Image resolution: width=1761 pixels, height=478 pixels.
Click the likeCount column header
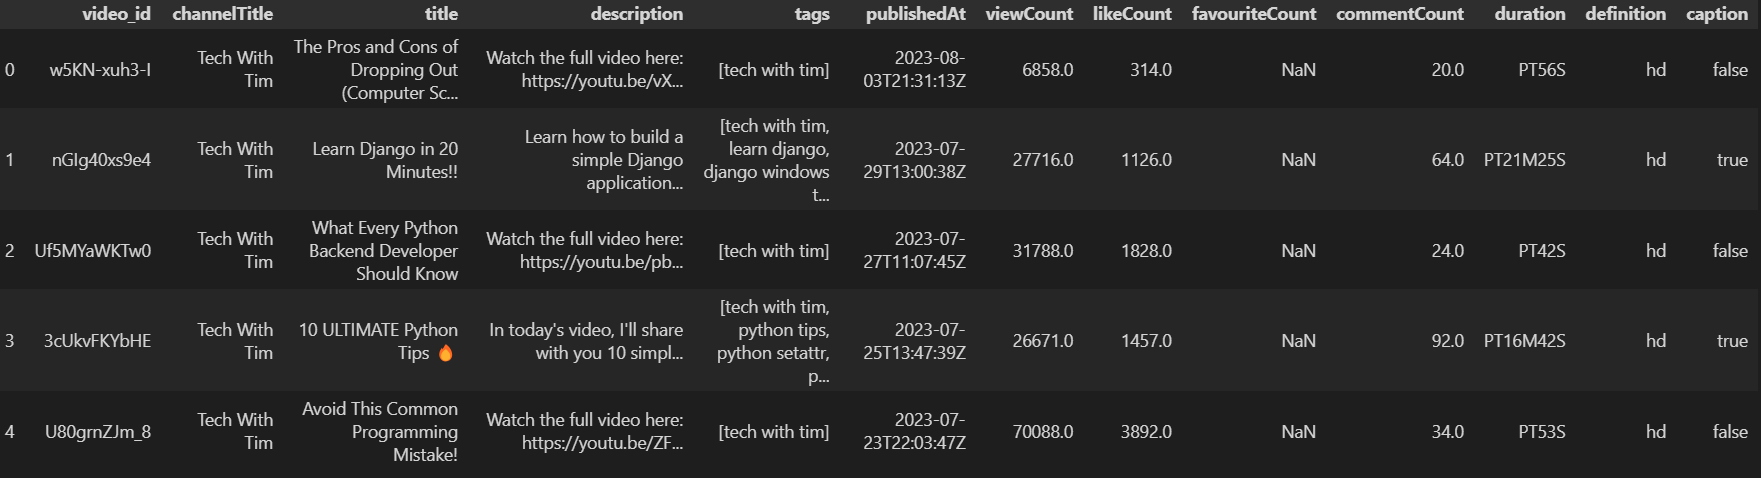pyautogui.click(x=1132, y=14)
